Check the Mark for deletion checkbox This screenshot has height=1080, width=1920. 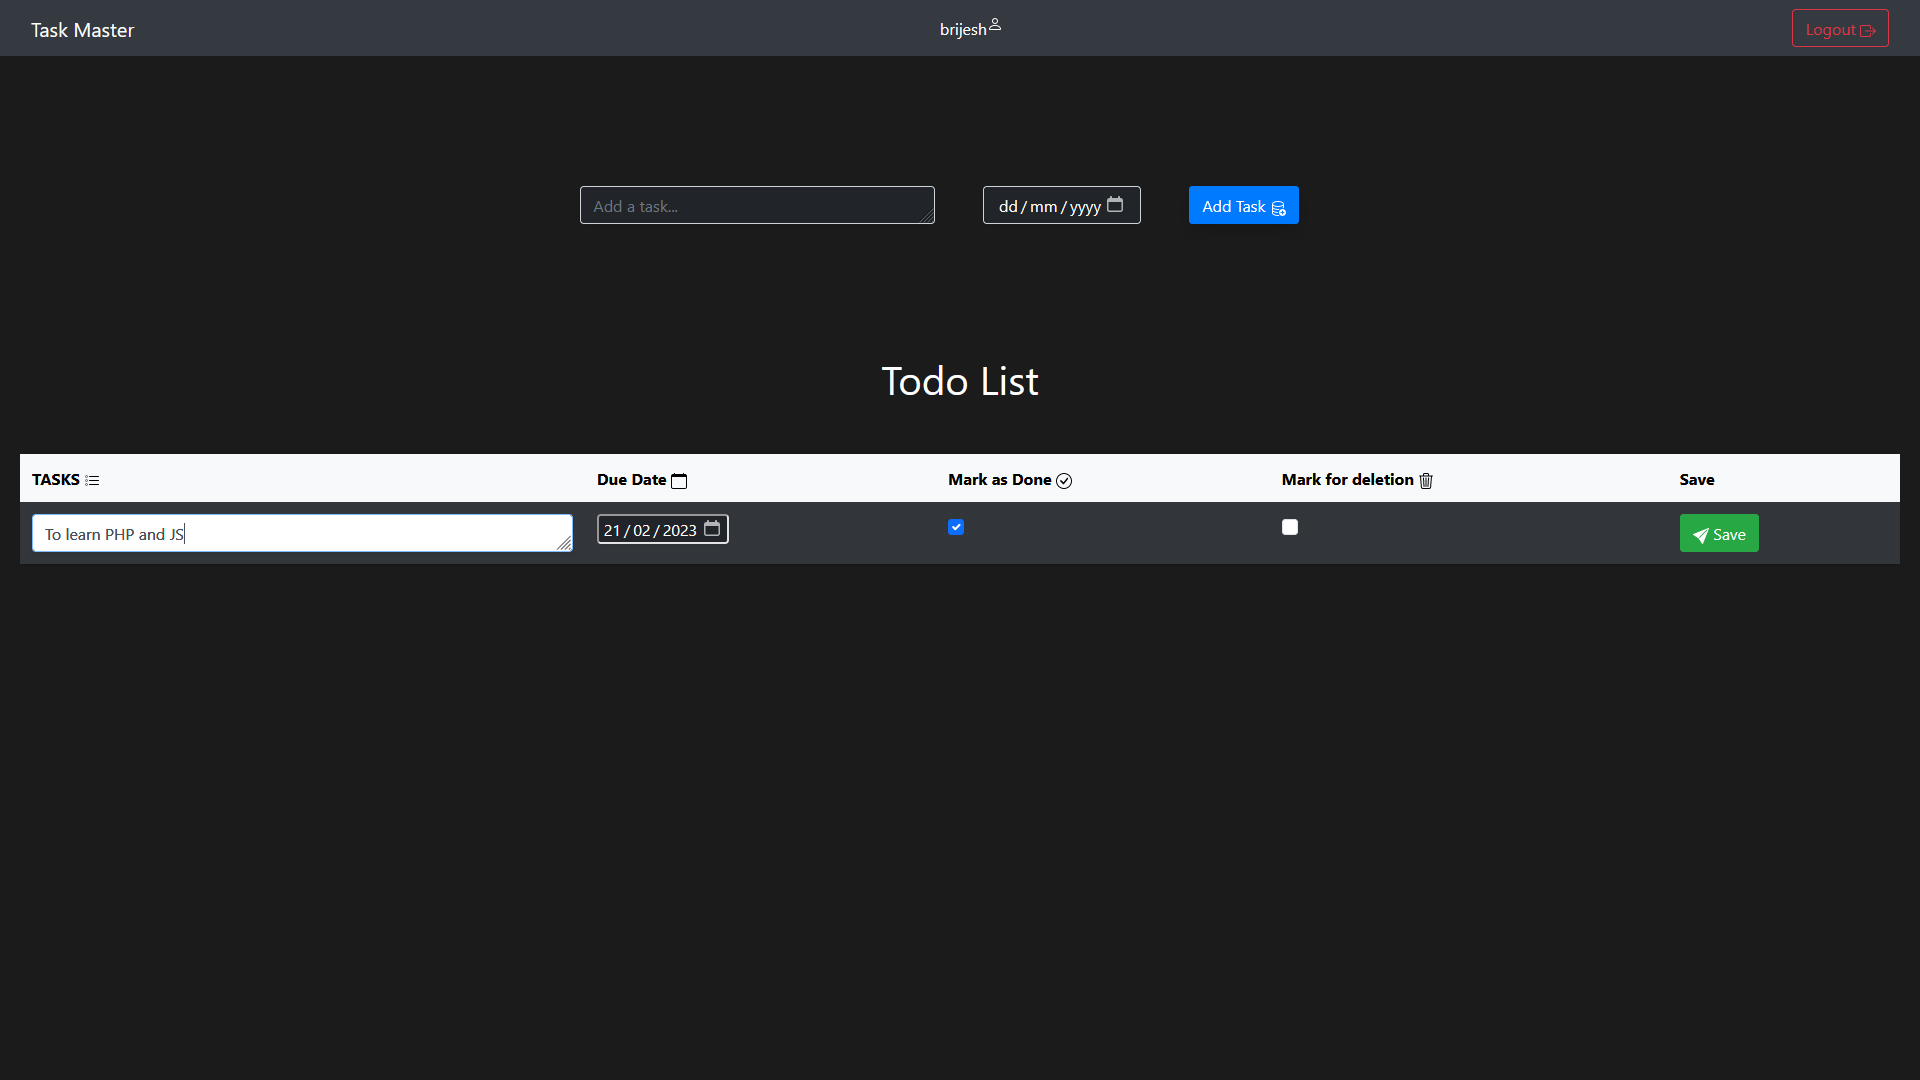[1290, 527]
